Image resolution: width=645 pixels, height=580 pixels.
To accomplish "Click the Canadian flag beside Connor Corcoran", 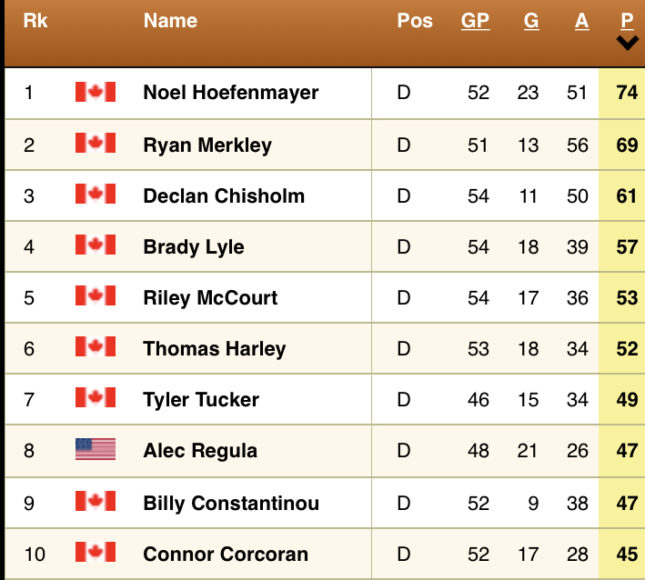I will [x=95, y=553].
